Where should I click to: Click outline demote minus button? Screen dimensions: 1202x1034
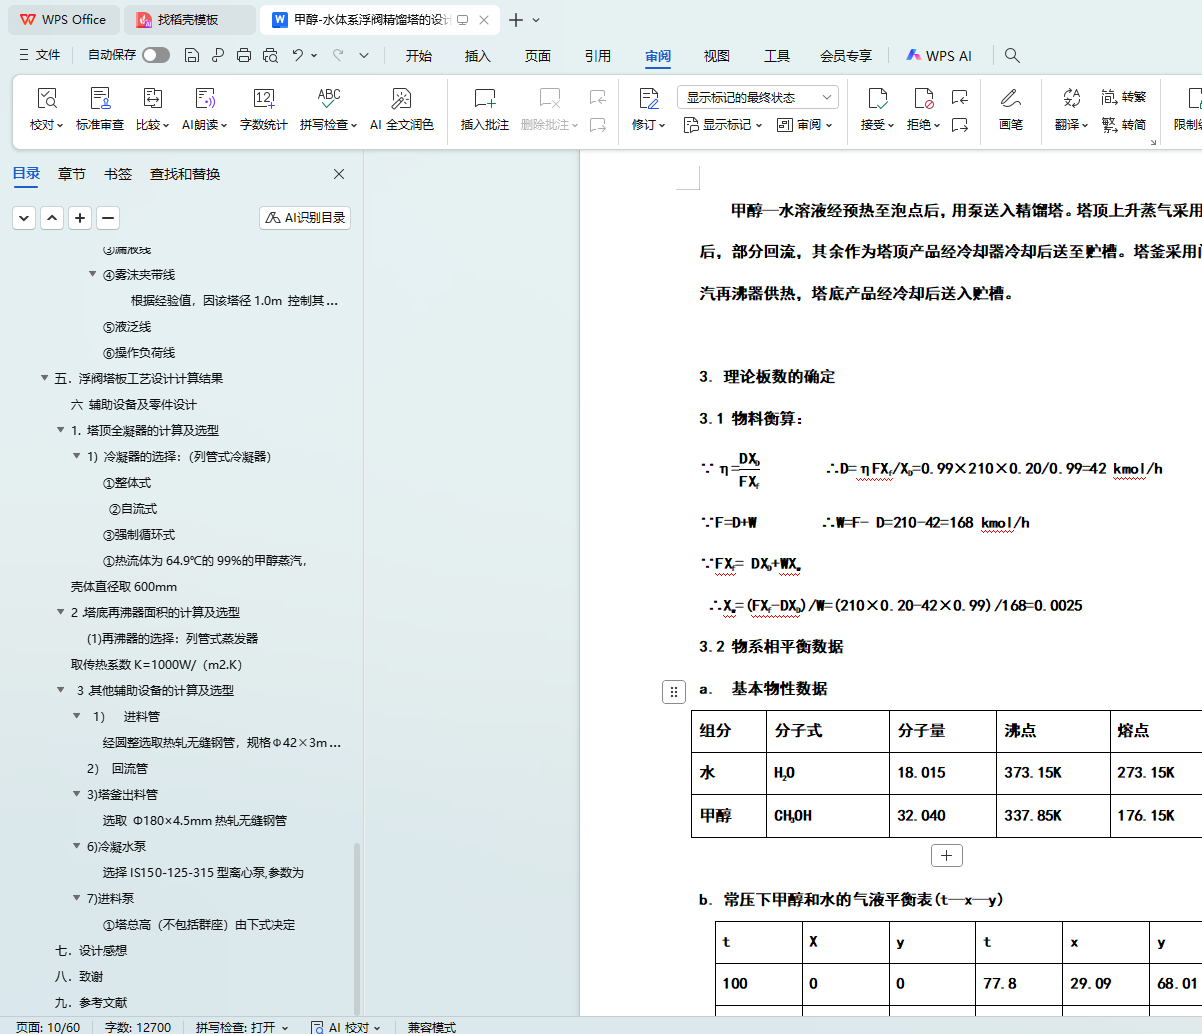pyautogui.click(x=108, y=217)
